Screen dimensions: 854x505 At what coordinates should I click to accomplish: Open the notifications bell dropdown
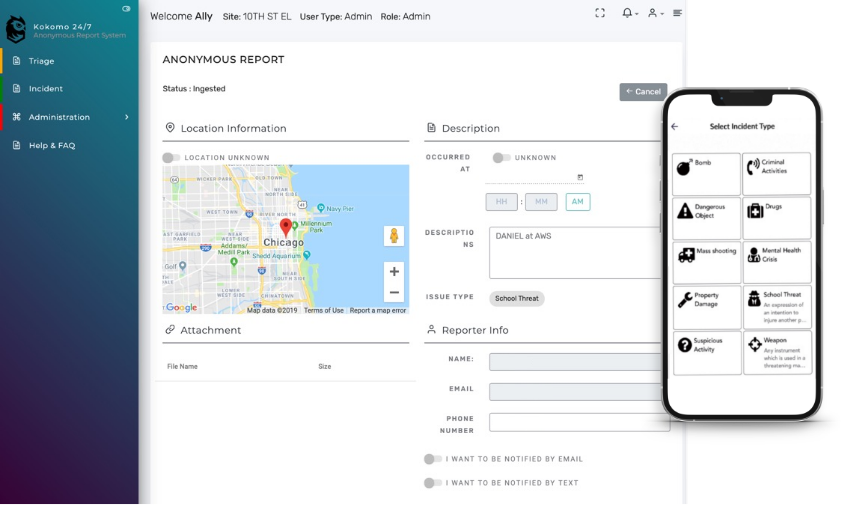pyautogui.click(x=630, y=13)
